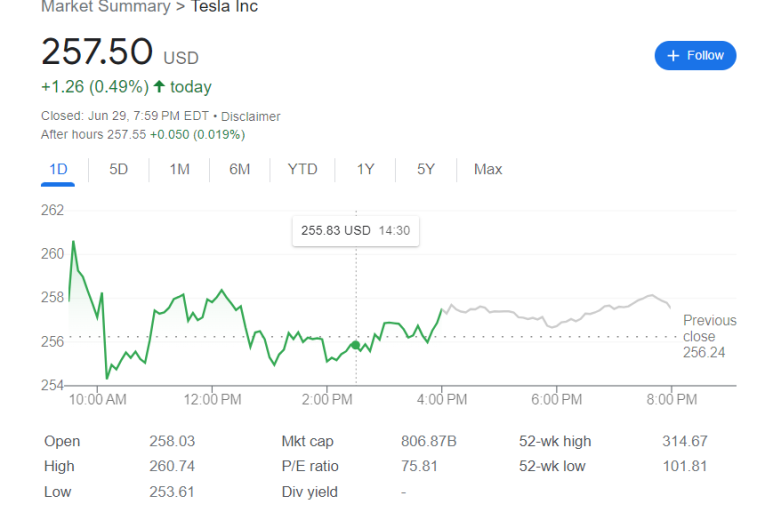Select the 1D time range tab
Image resolution: width=773 pixels, height=520 pixels.
[x=58, y=170]
